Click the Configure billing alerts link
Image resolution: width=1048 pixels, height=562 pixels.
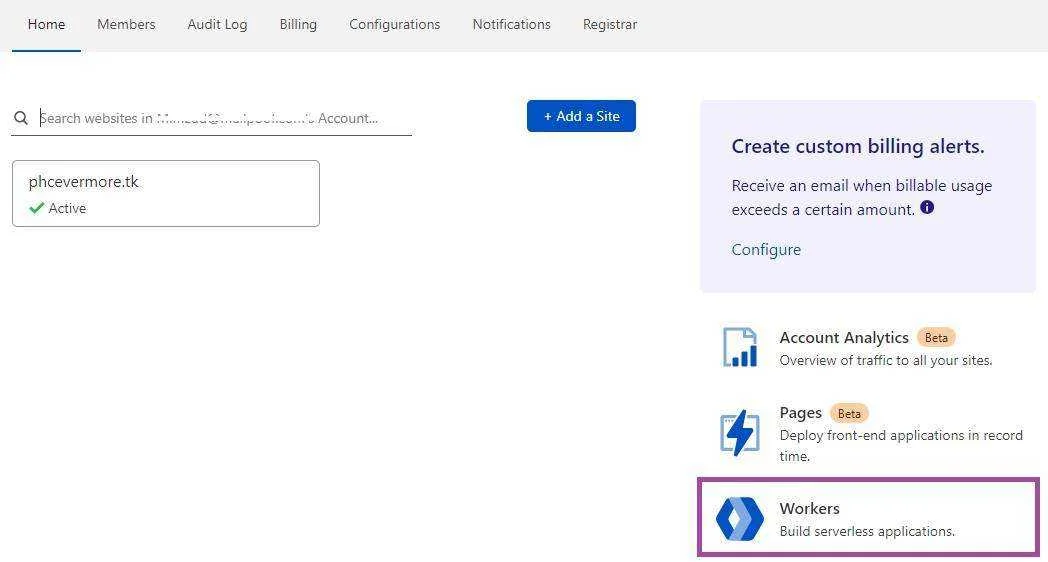pyautogui.click(x=766, y=249)
